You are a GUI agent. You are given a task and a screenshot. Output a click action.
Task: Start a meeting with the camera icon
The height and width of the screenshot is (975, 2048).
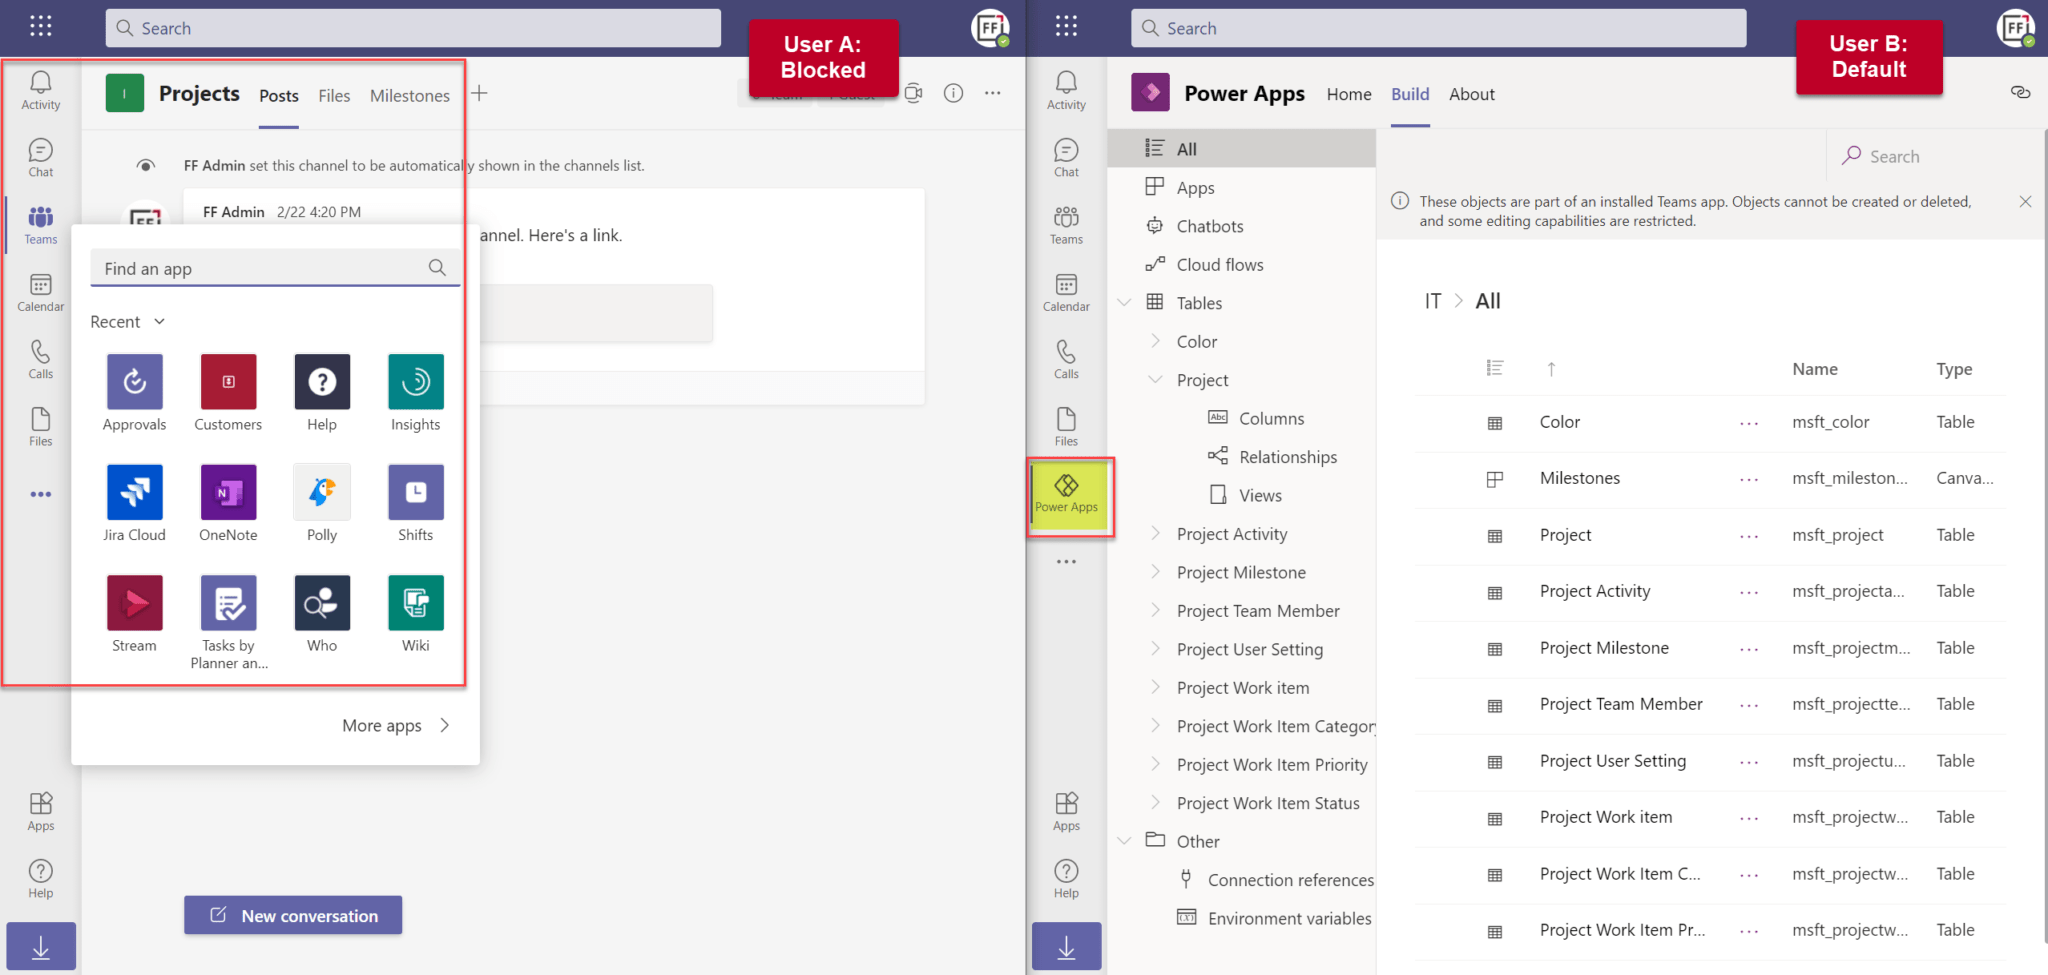(x=913, y=93)
